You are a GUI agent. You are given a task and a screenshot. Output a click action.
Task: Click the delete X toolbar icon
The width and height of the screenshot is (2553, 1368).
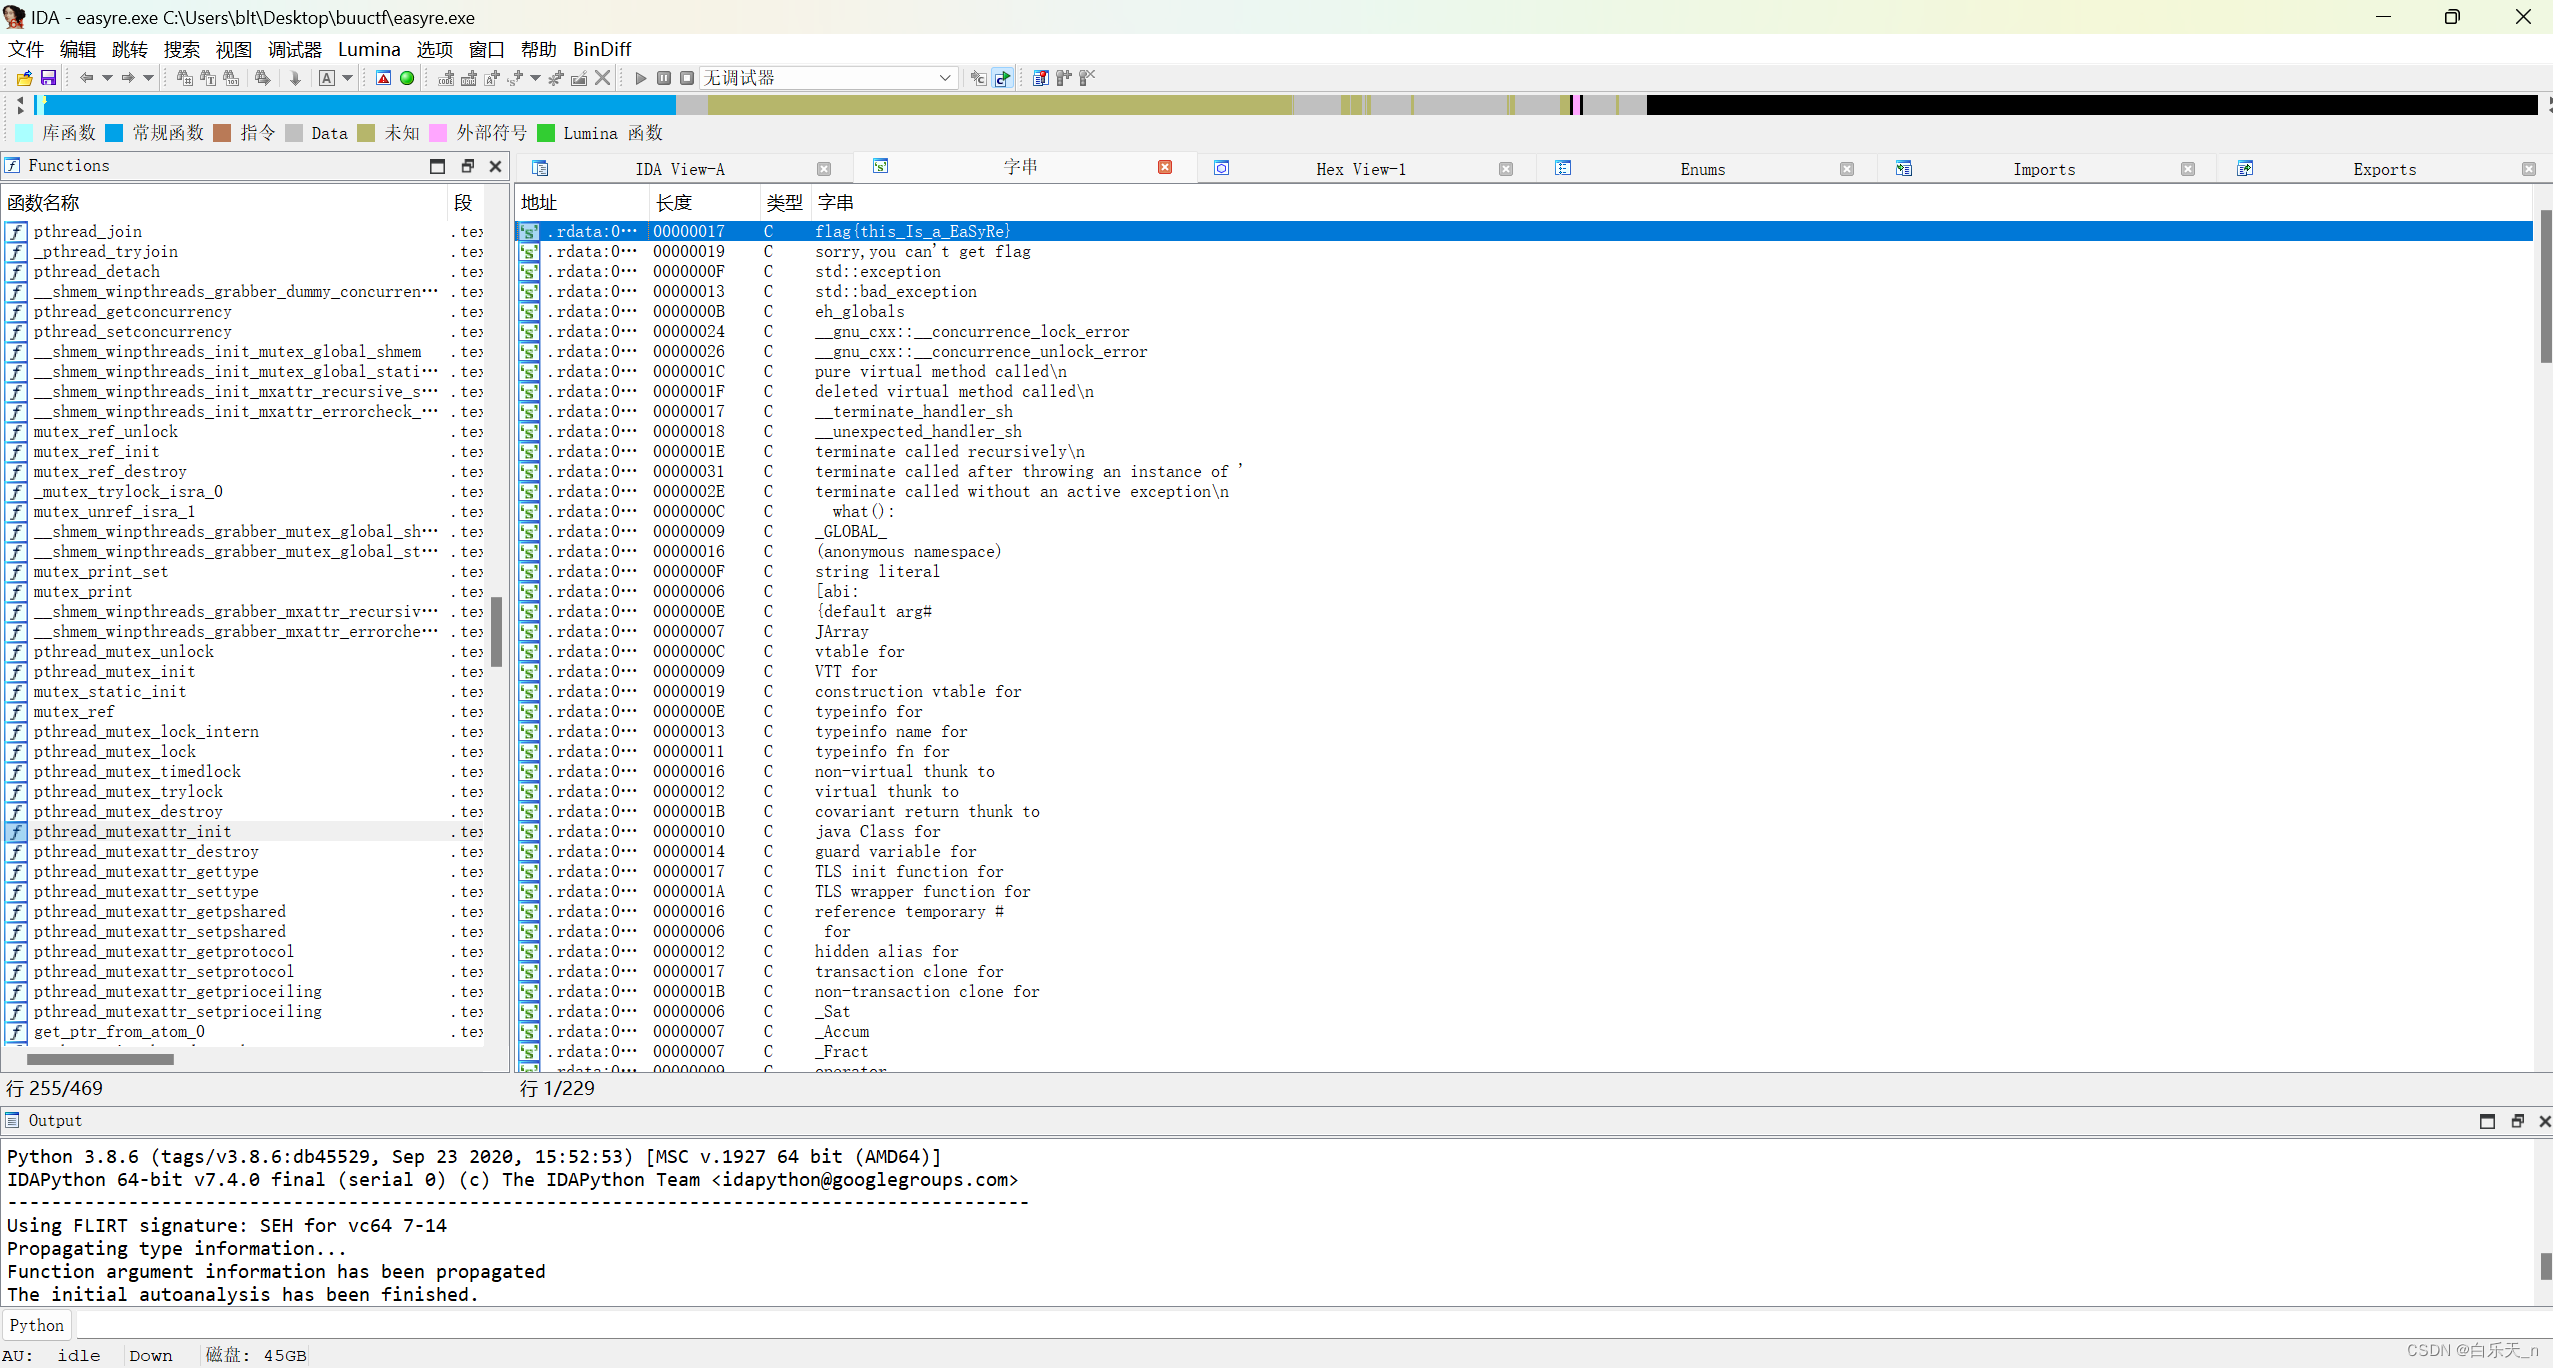[x=602, y=78]
